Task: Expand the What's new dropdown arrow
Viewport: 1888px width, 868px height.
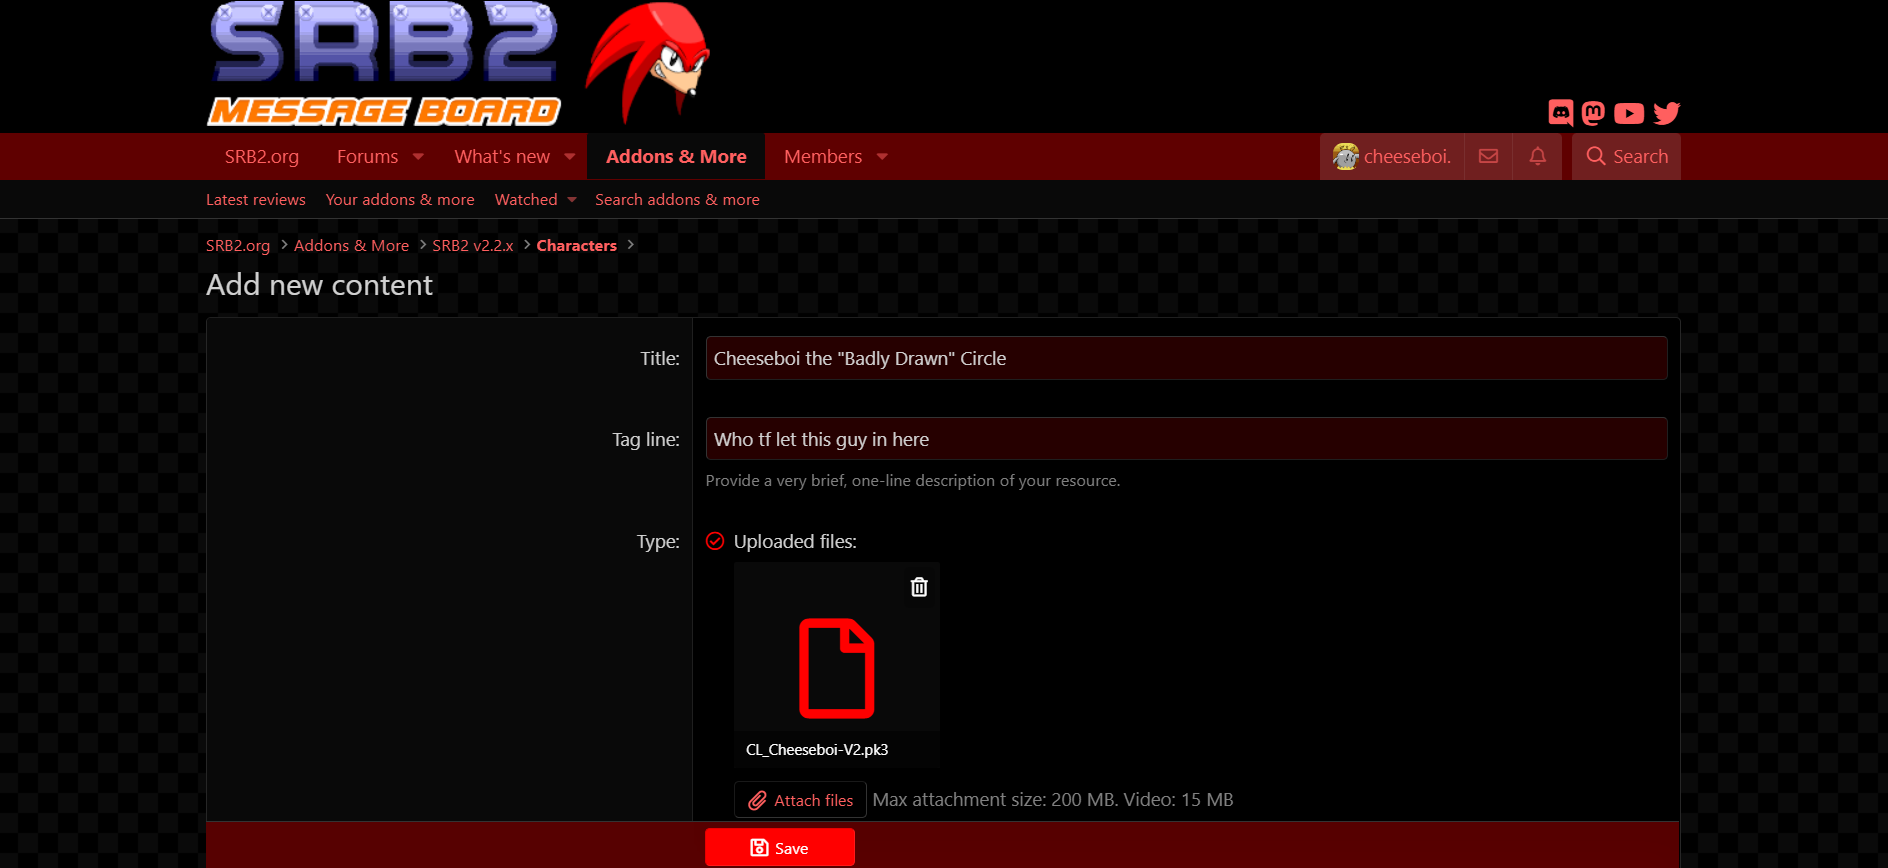Action: 569,157
